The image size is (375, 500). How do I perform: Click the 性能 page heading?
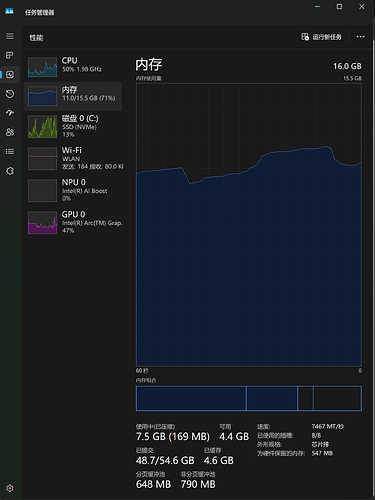pyautogui.click(x=36, y=38)
